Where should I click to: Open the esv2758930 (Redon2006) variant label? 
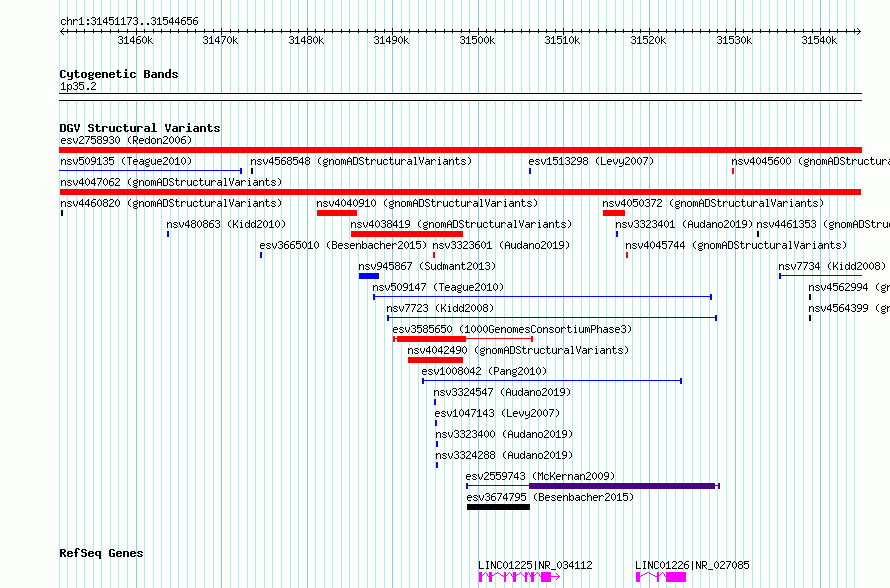click(126, 140)
